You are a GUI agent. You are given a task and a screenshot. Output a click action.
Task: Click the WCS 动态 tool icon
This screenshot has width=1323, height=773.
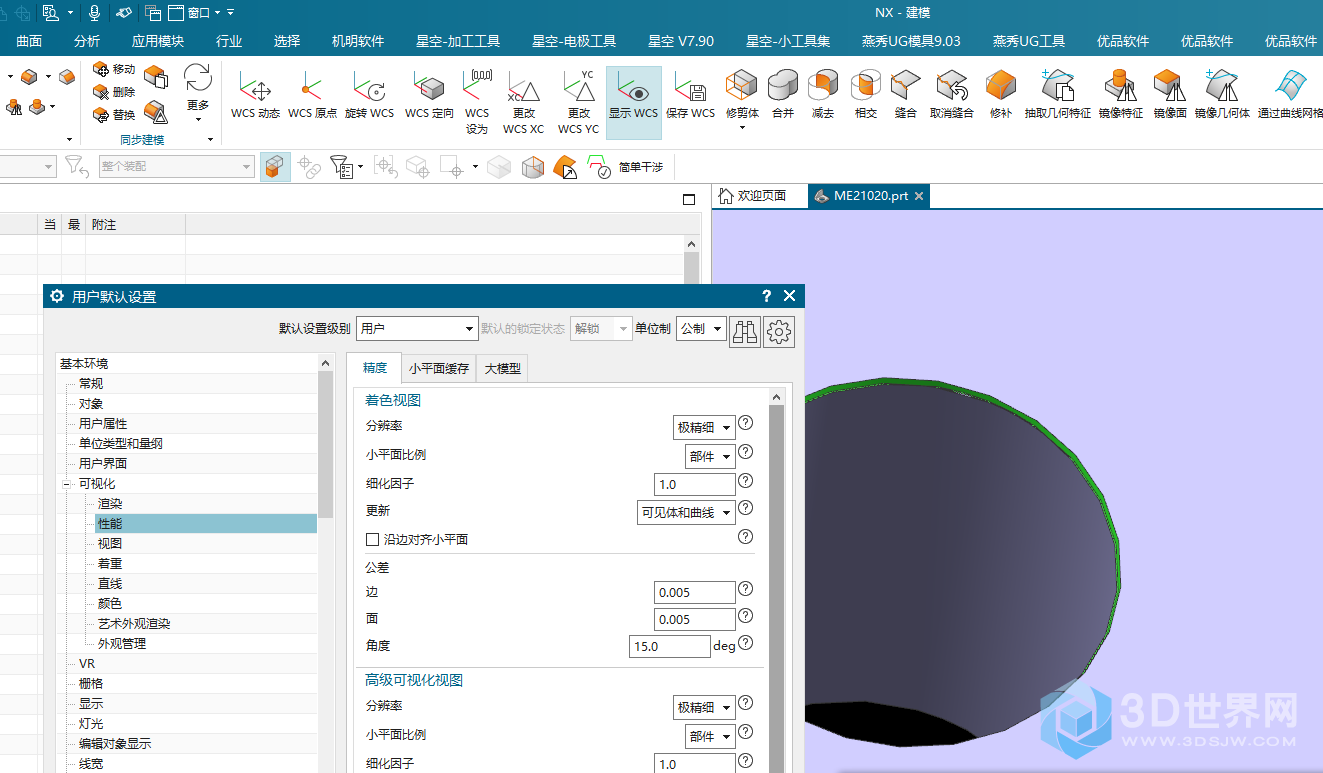click(255, 95)
